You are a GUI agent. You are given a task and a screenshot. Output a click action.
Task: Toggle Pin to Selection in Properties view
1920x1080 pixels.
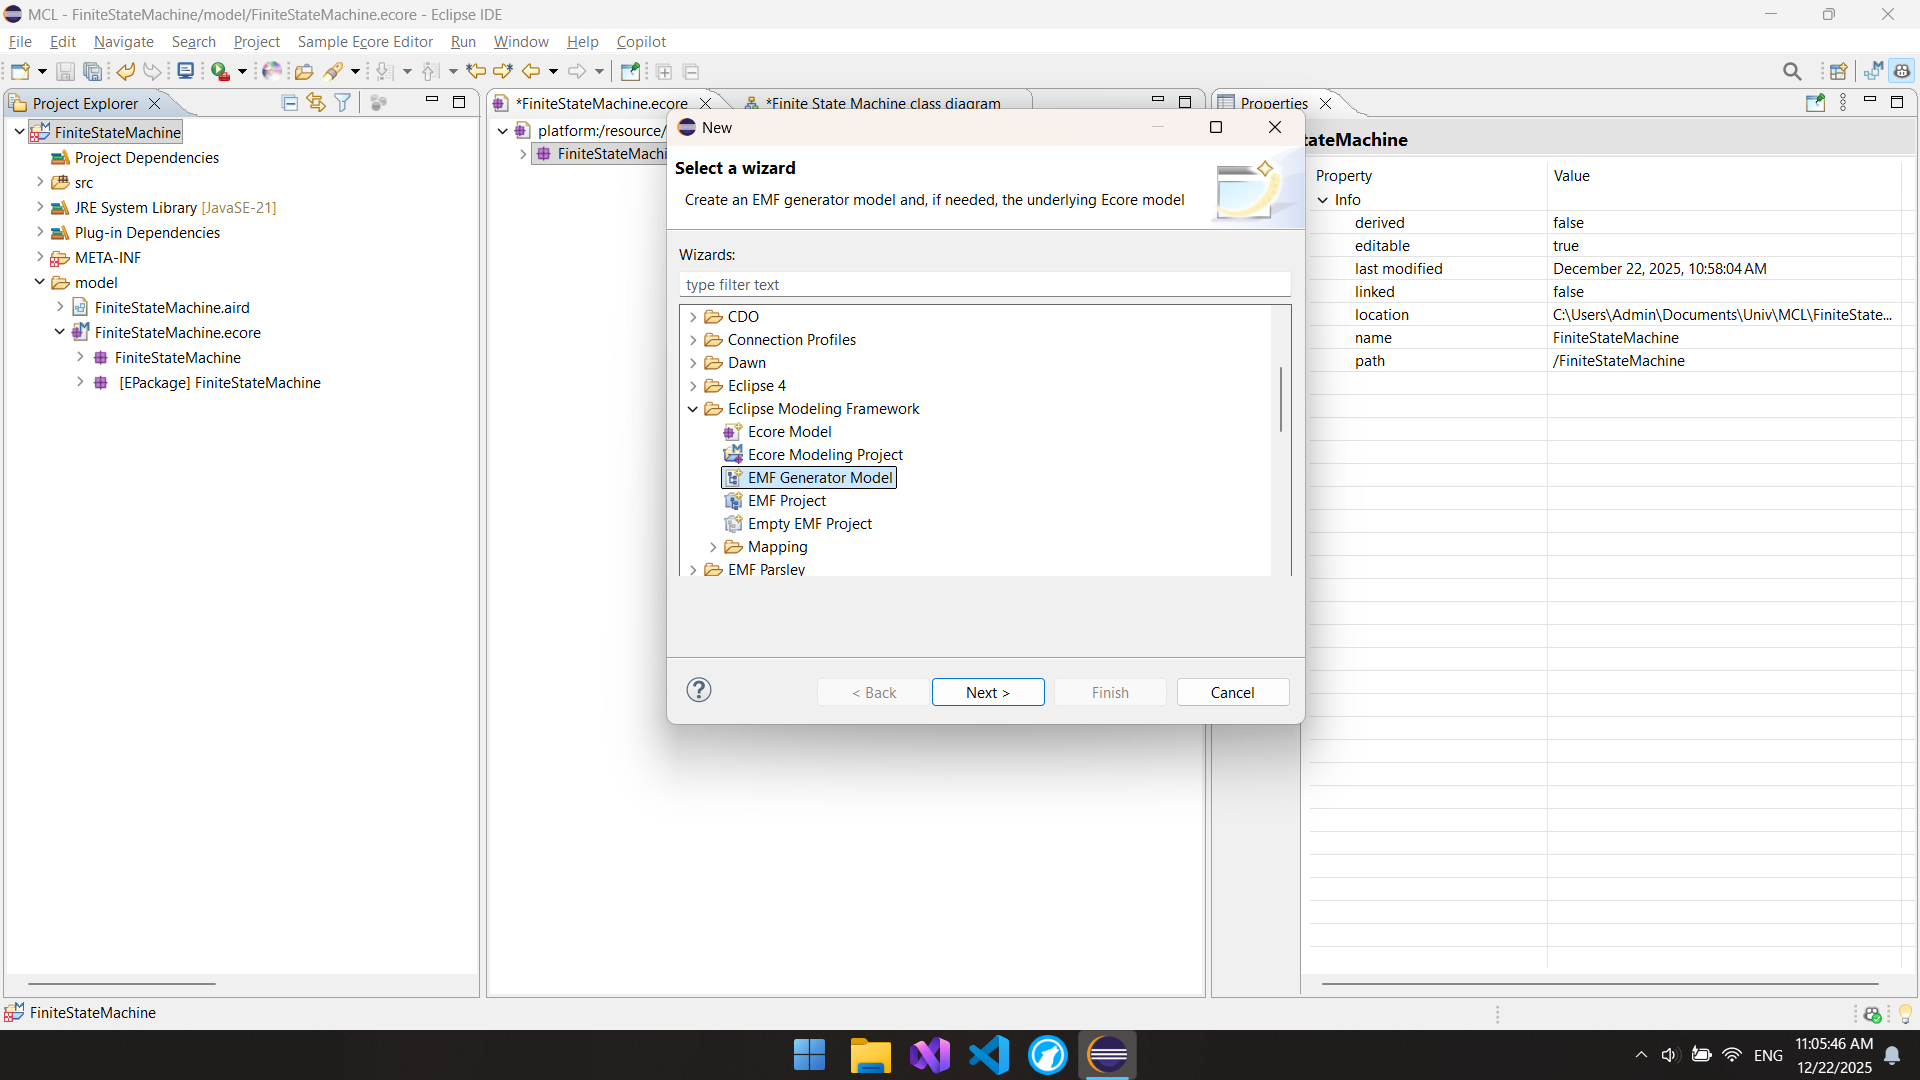pos(1815,103)
